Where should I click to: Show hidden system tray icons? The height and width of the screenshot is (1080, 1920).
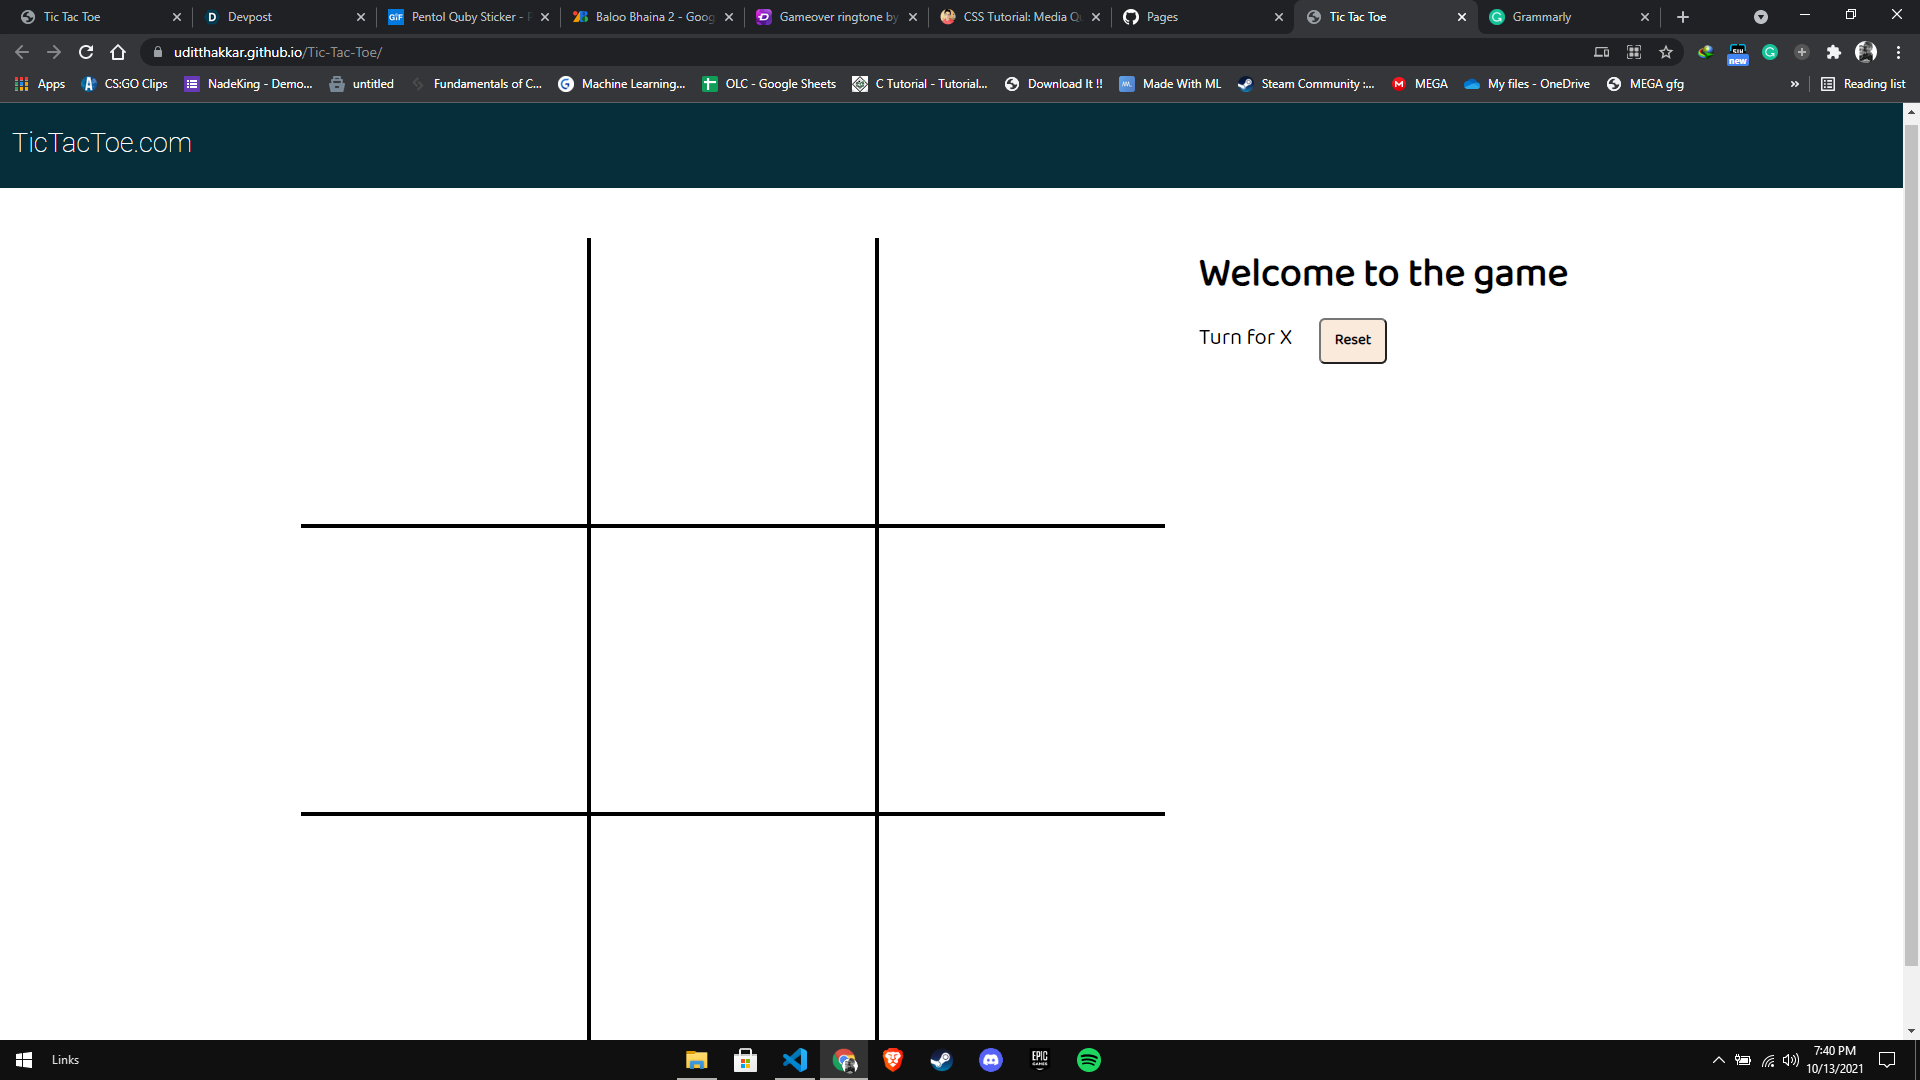pos(1718,1059)
